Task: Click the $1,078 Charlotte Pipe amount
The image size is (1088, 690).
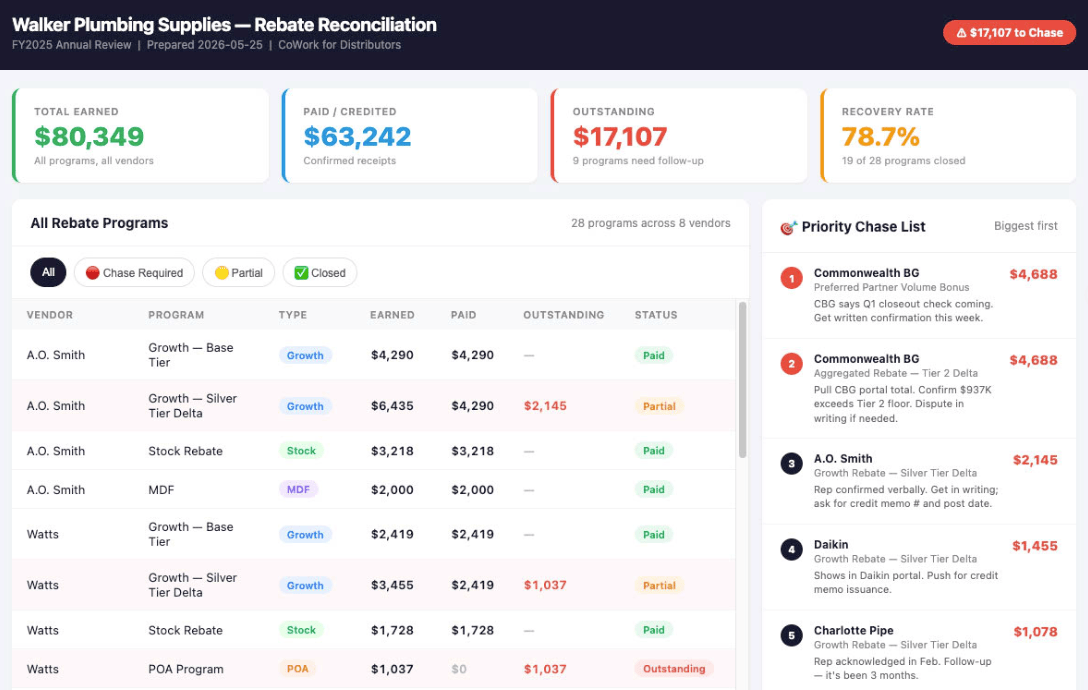Action: click(x=1035, y=632)
